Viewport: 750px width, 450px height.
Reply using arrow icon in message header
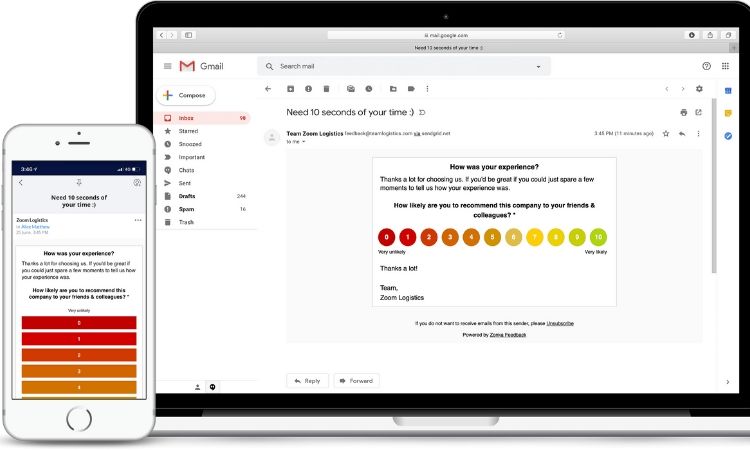pyautogui.click(x=682, y=133)
